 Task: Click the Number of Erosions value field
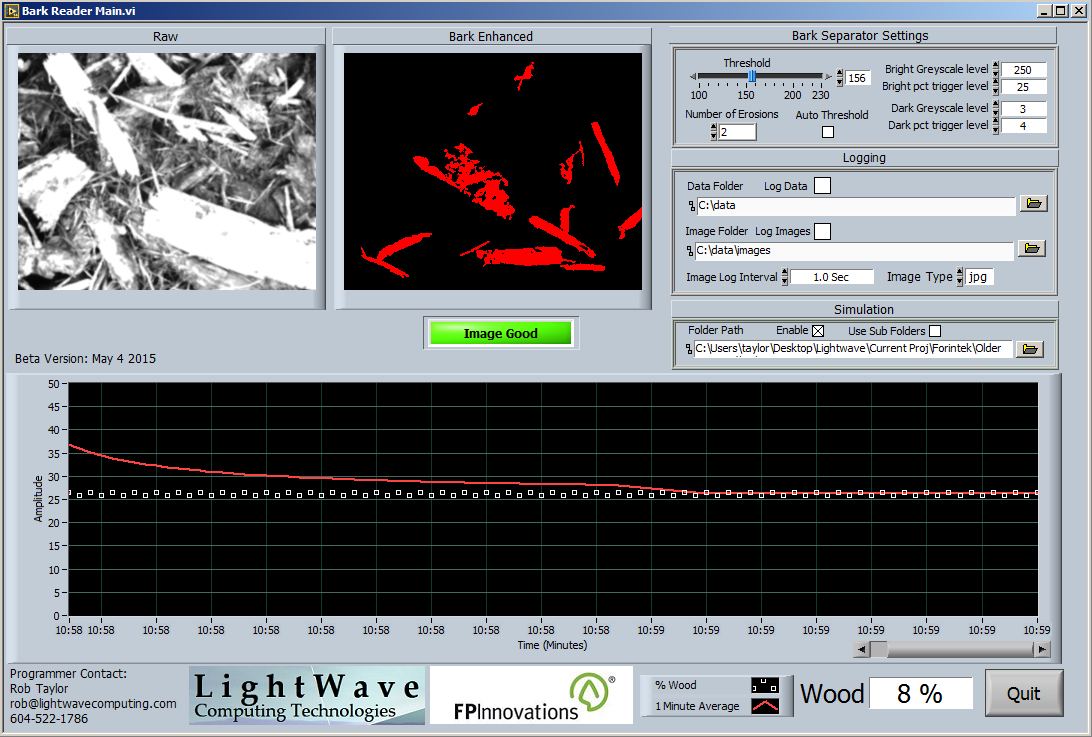pos(738,132)
